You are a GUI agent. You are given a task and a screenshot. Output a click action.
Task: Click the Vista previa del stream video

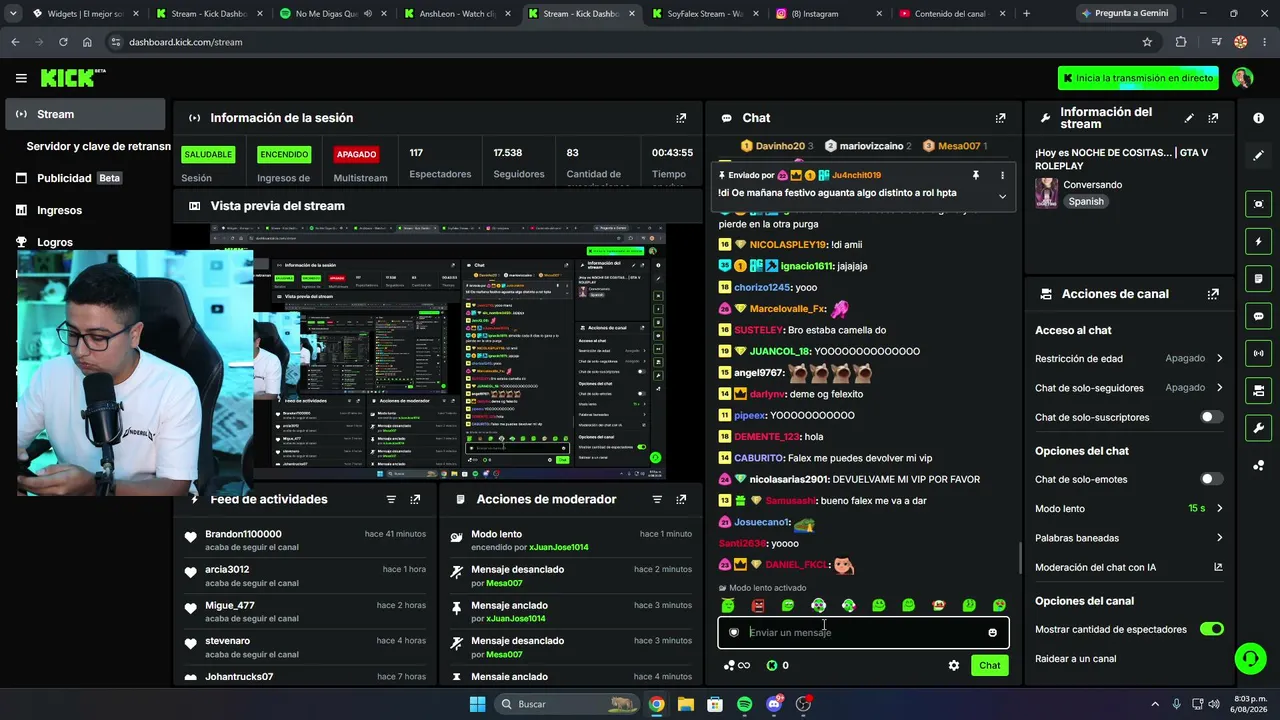point(438,351)
